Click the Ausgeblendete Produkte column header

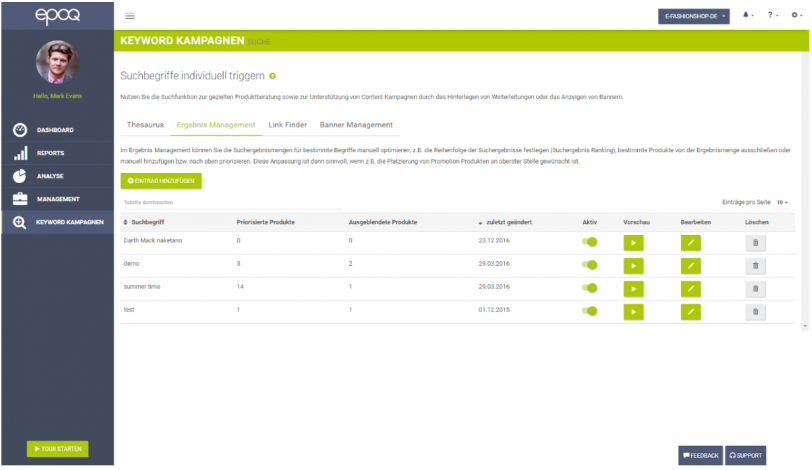[x=383, y=222]
